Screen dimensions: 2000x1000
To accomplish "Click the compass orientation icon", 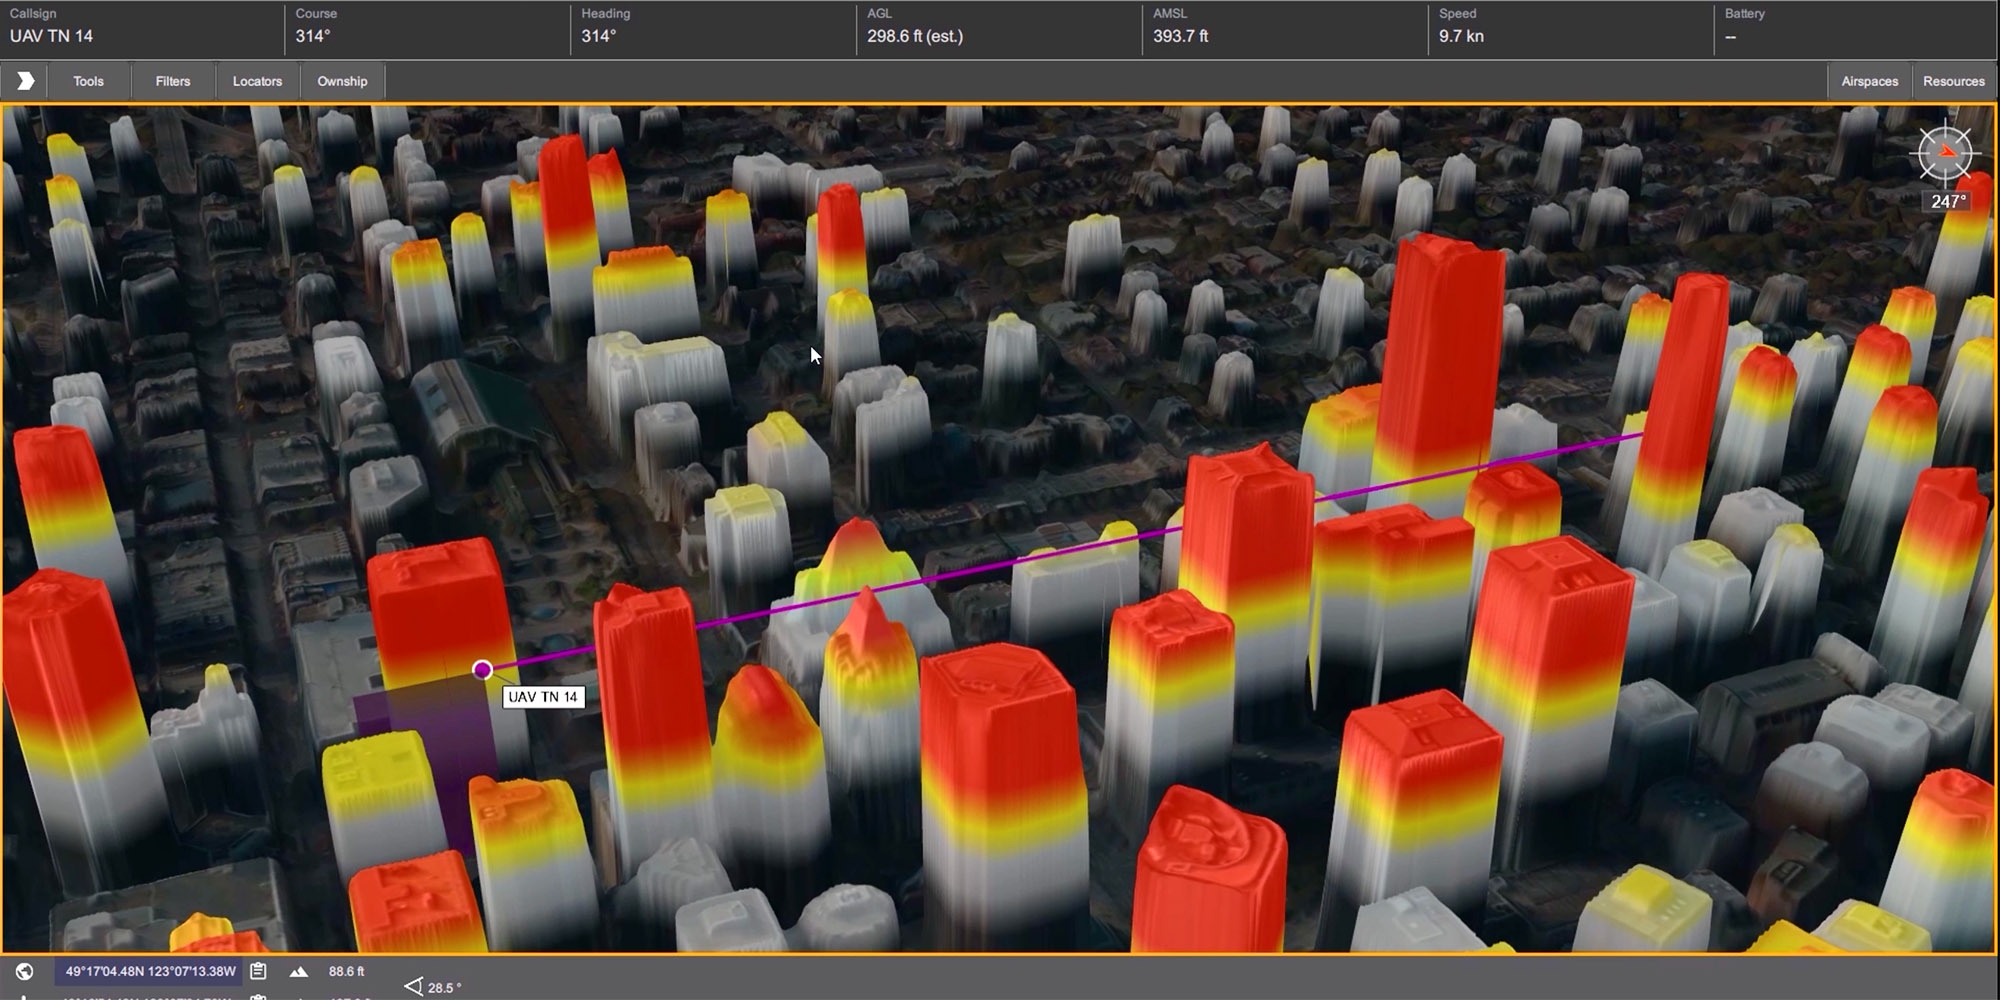I will click(x=1945, y=154).
